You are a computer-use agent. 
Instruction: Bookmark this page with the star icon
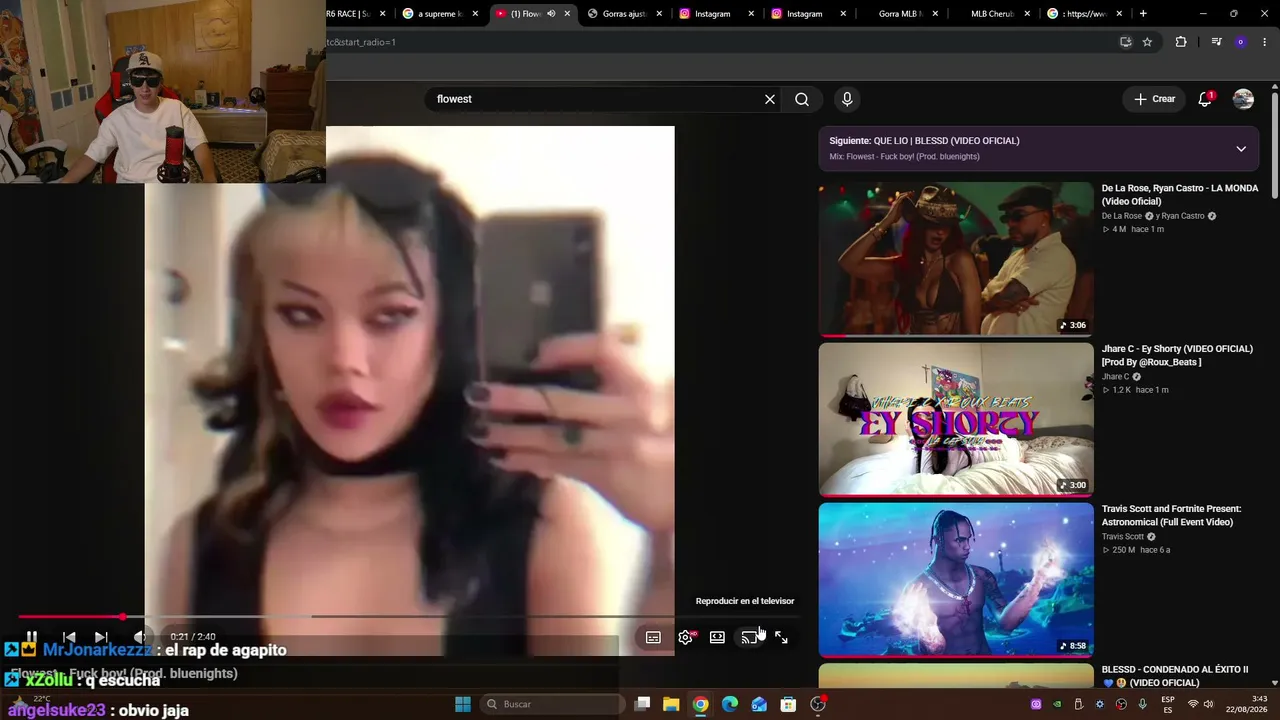(x=1147, y=42)
